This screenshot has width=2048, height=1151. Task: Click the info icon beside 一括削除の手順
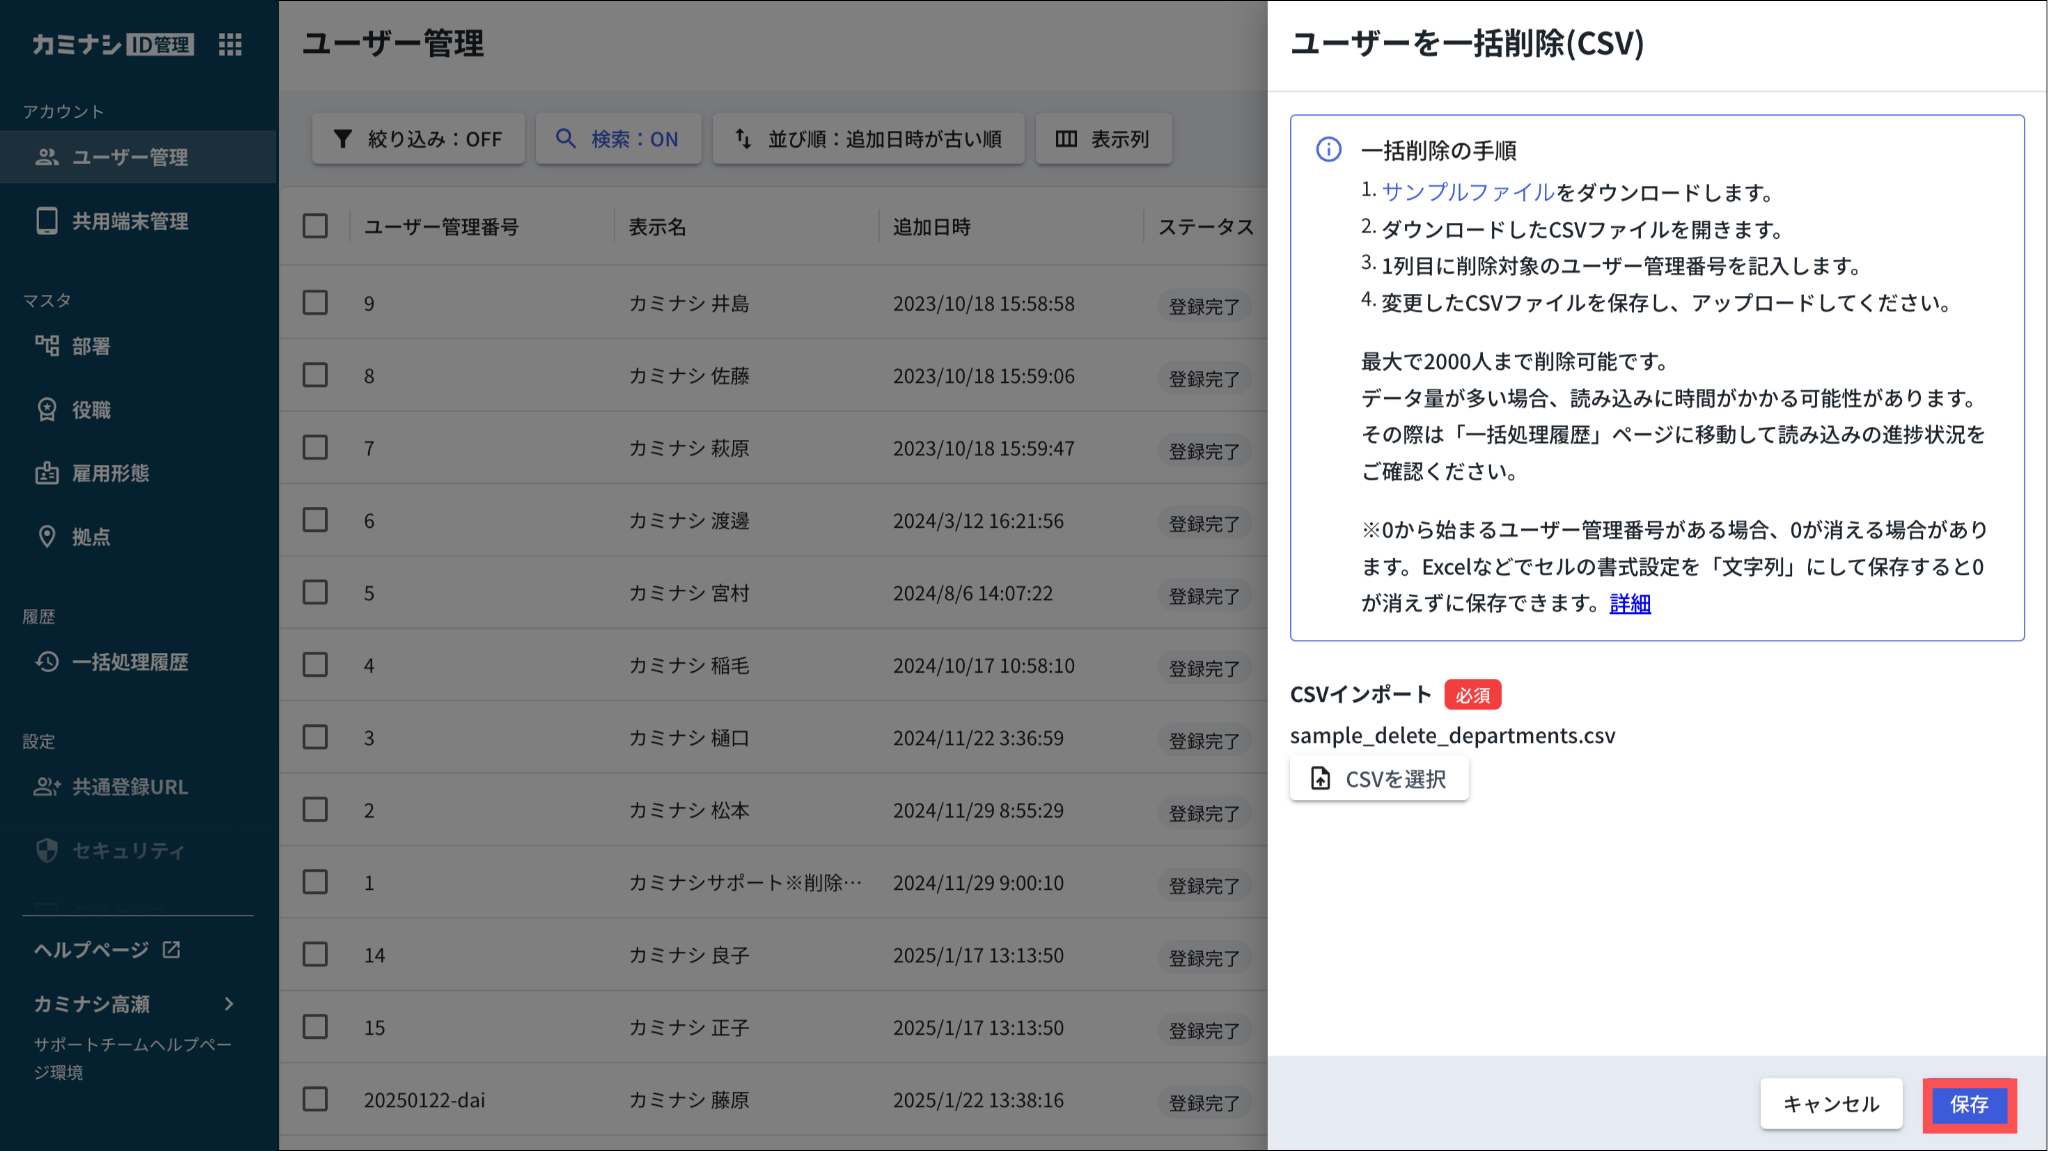tap(1328, 150)
